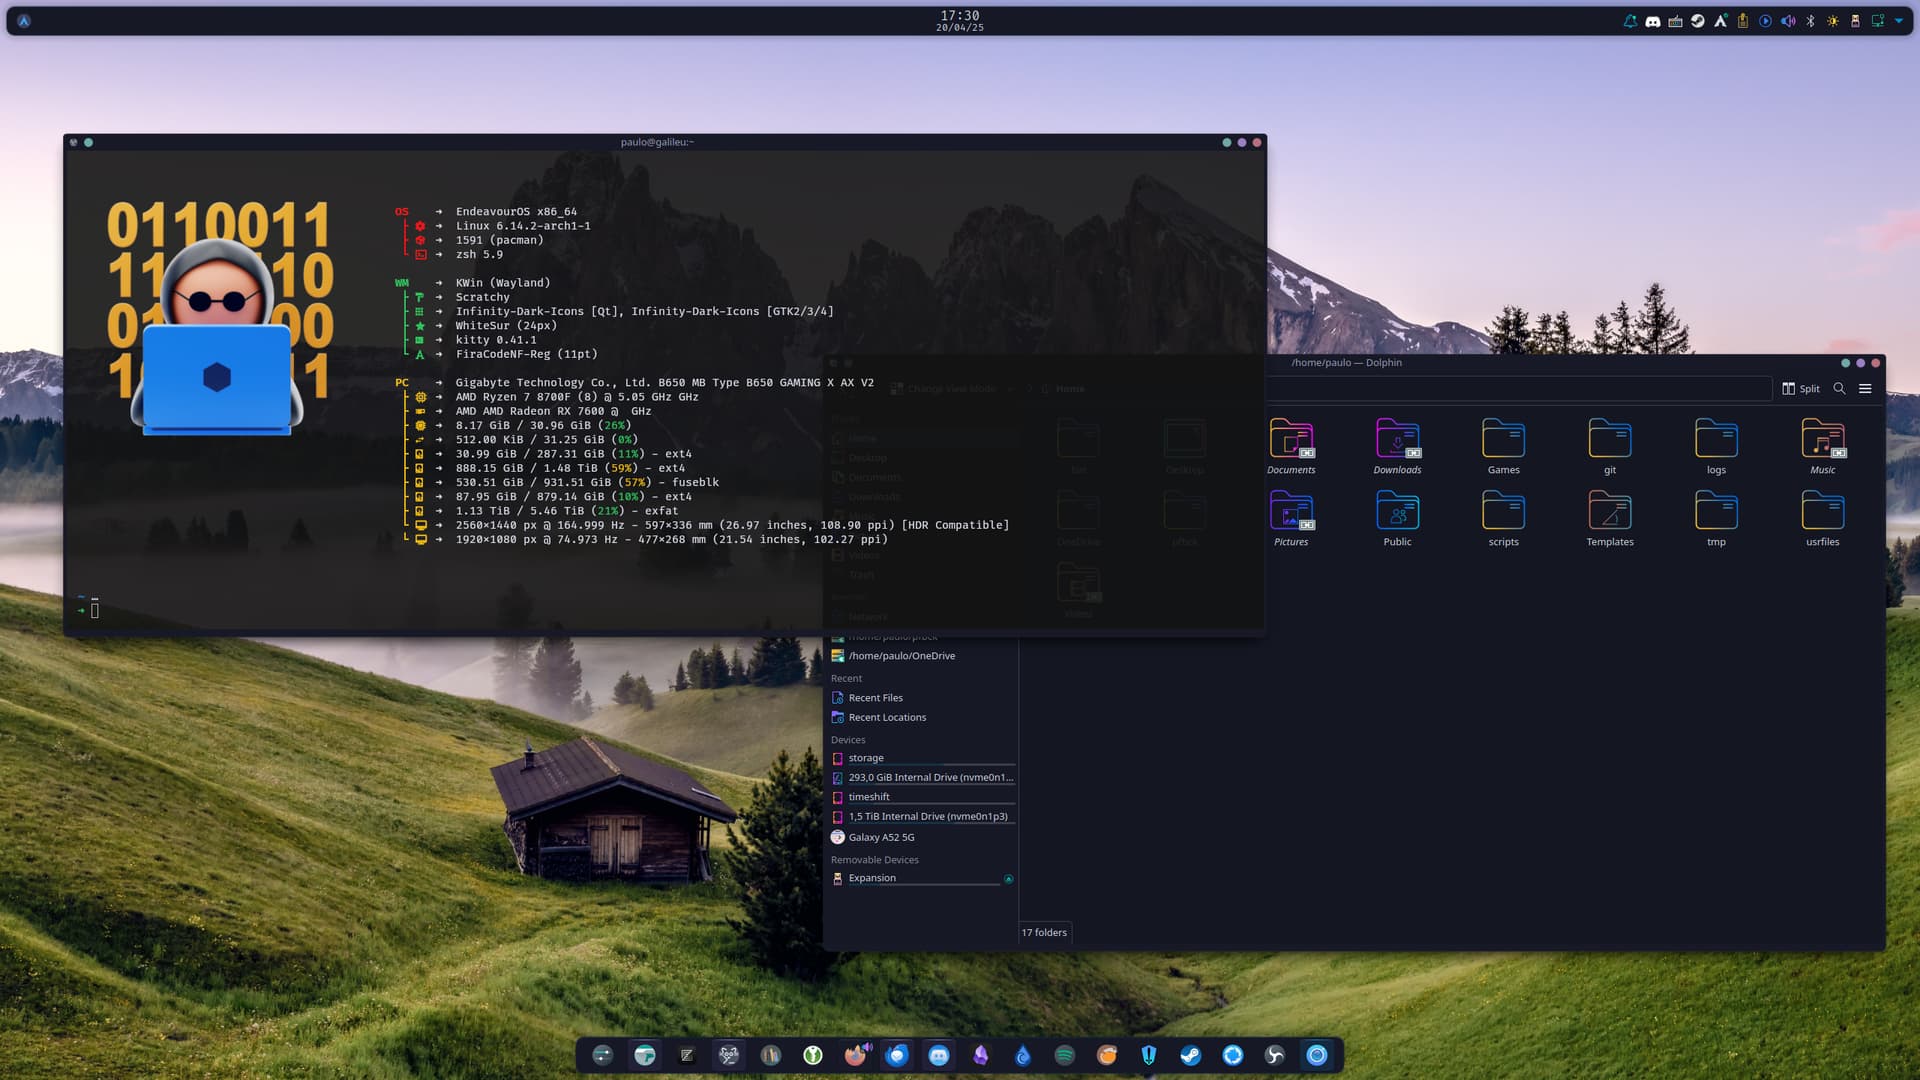Viewport: 1920px width, 1080px height.
Task: Open the Documents folder in Dolphin
Action: coord(1291,446)
